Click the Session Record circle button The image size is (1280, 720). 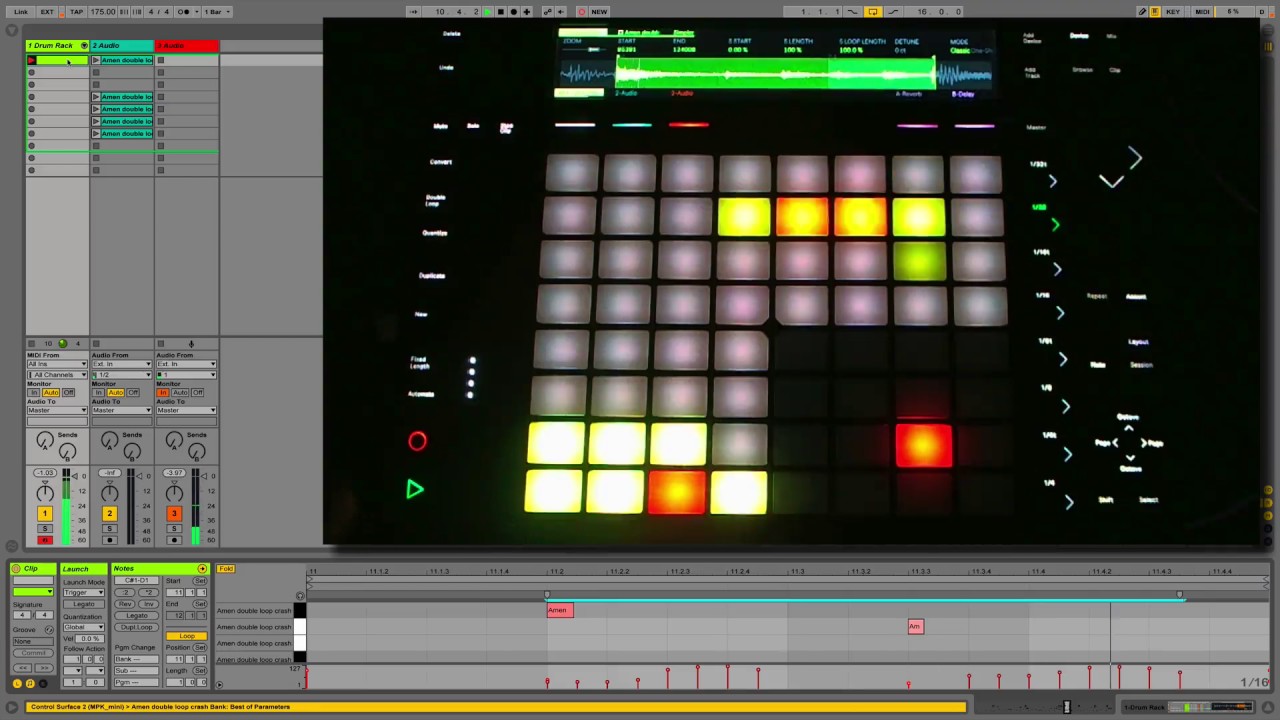581,12
